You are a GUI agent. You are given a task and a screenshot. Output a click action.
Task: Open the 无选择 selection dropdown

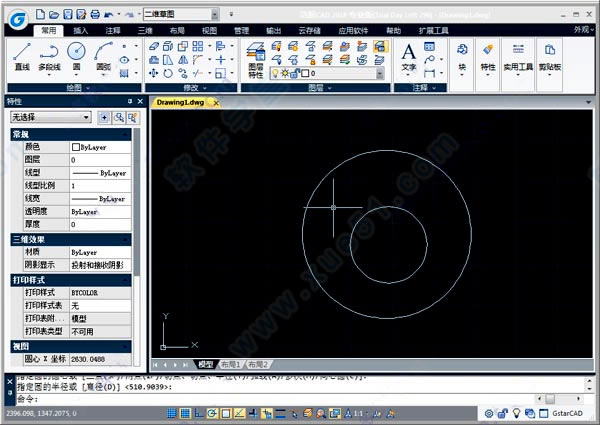point(51,117)
